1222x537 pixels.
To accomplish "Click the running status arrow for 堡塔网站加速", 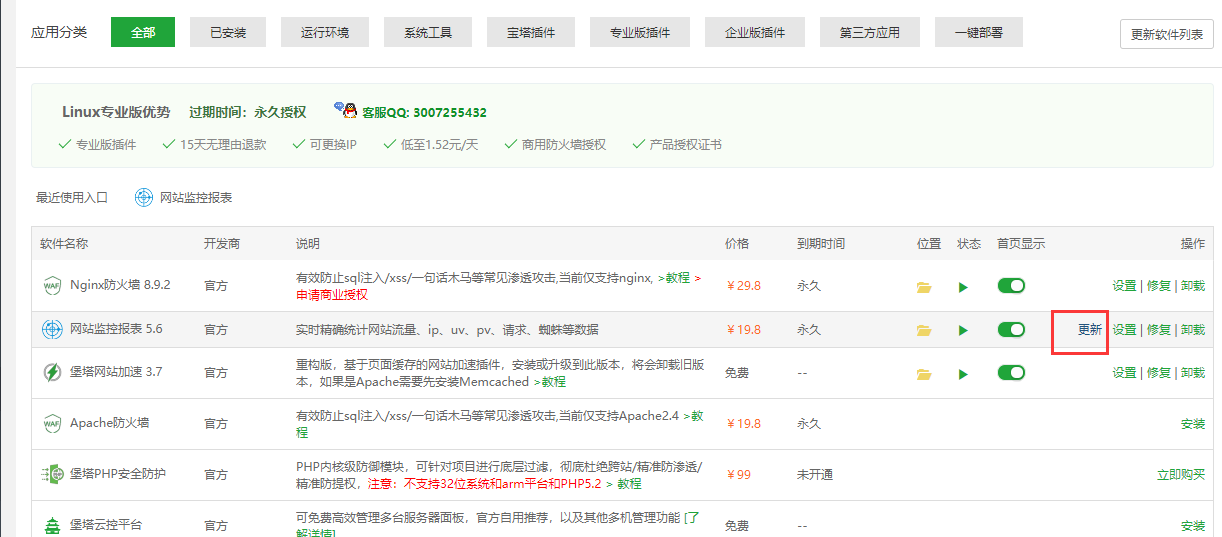I will 963,374.
